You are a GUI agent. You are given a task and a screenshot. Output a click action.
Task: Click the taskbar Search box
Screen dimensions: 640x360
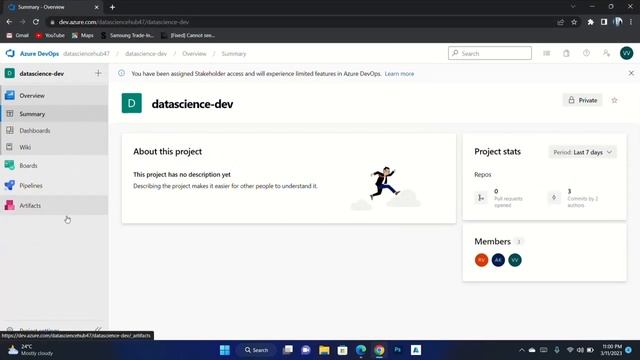(256, 350)
